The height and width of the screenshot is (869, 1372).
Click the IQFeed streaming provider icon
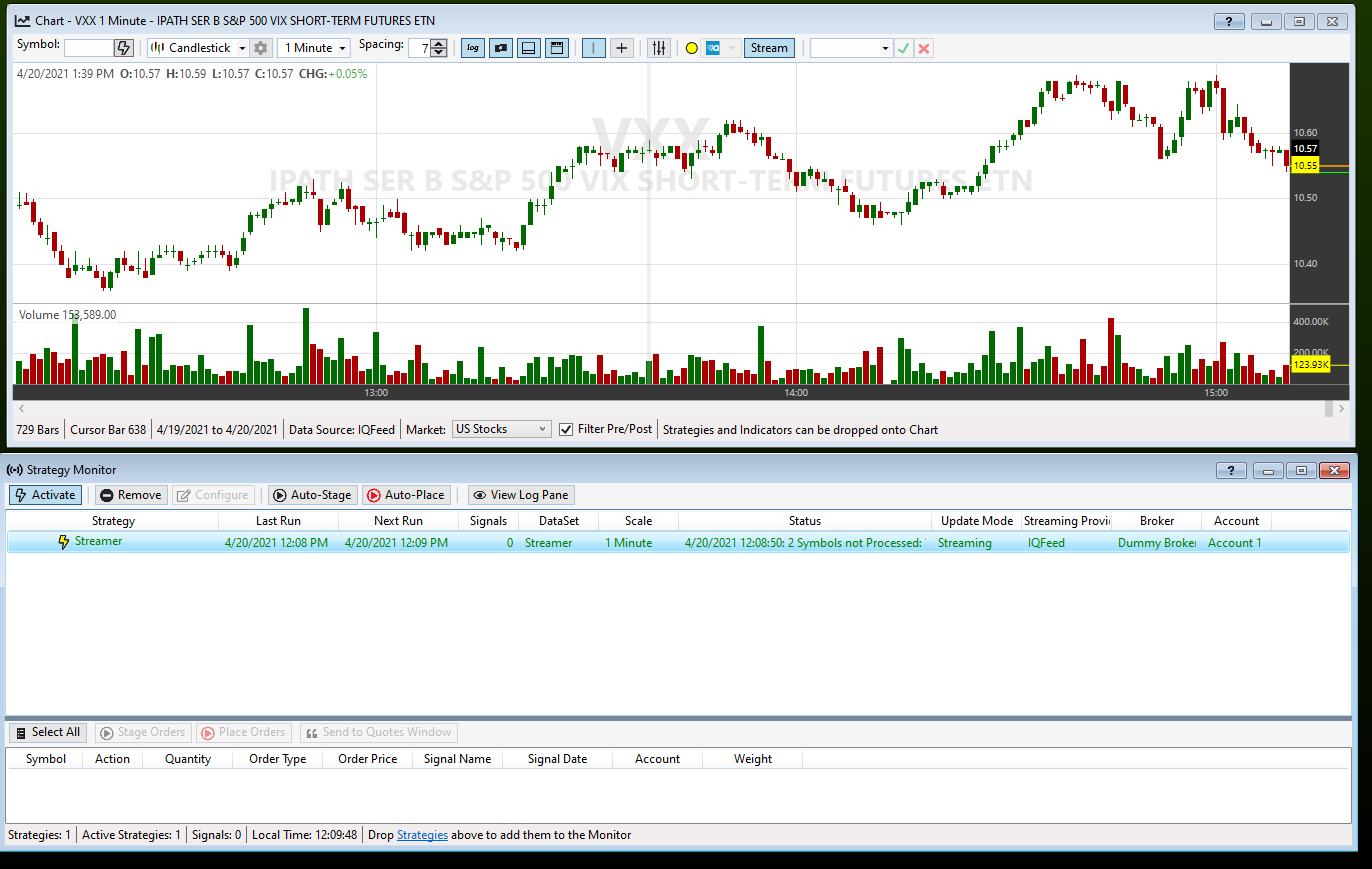coord(713,48)
